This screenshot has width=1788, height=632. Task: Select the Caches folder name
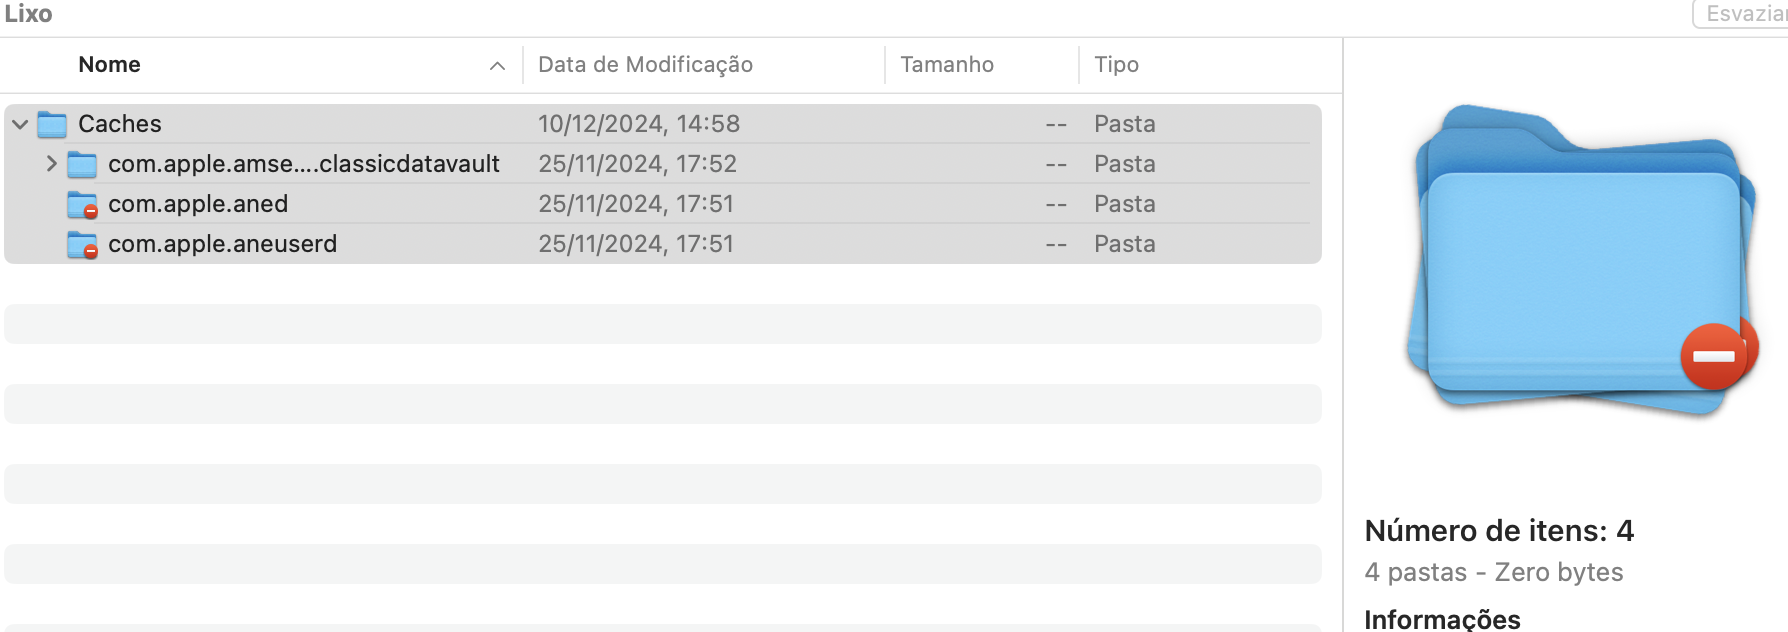click(120, 124)
